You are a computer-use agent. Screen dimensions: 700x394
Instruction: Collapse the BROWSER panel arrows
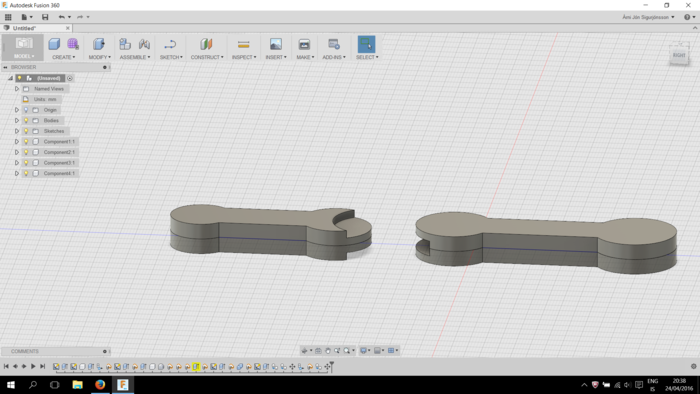(5, 67)
